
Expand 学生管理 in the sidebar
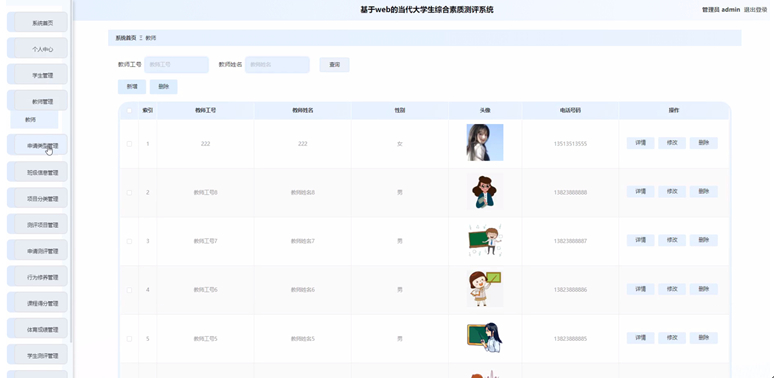(x=38, y=75)
